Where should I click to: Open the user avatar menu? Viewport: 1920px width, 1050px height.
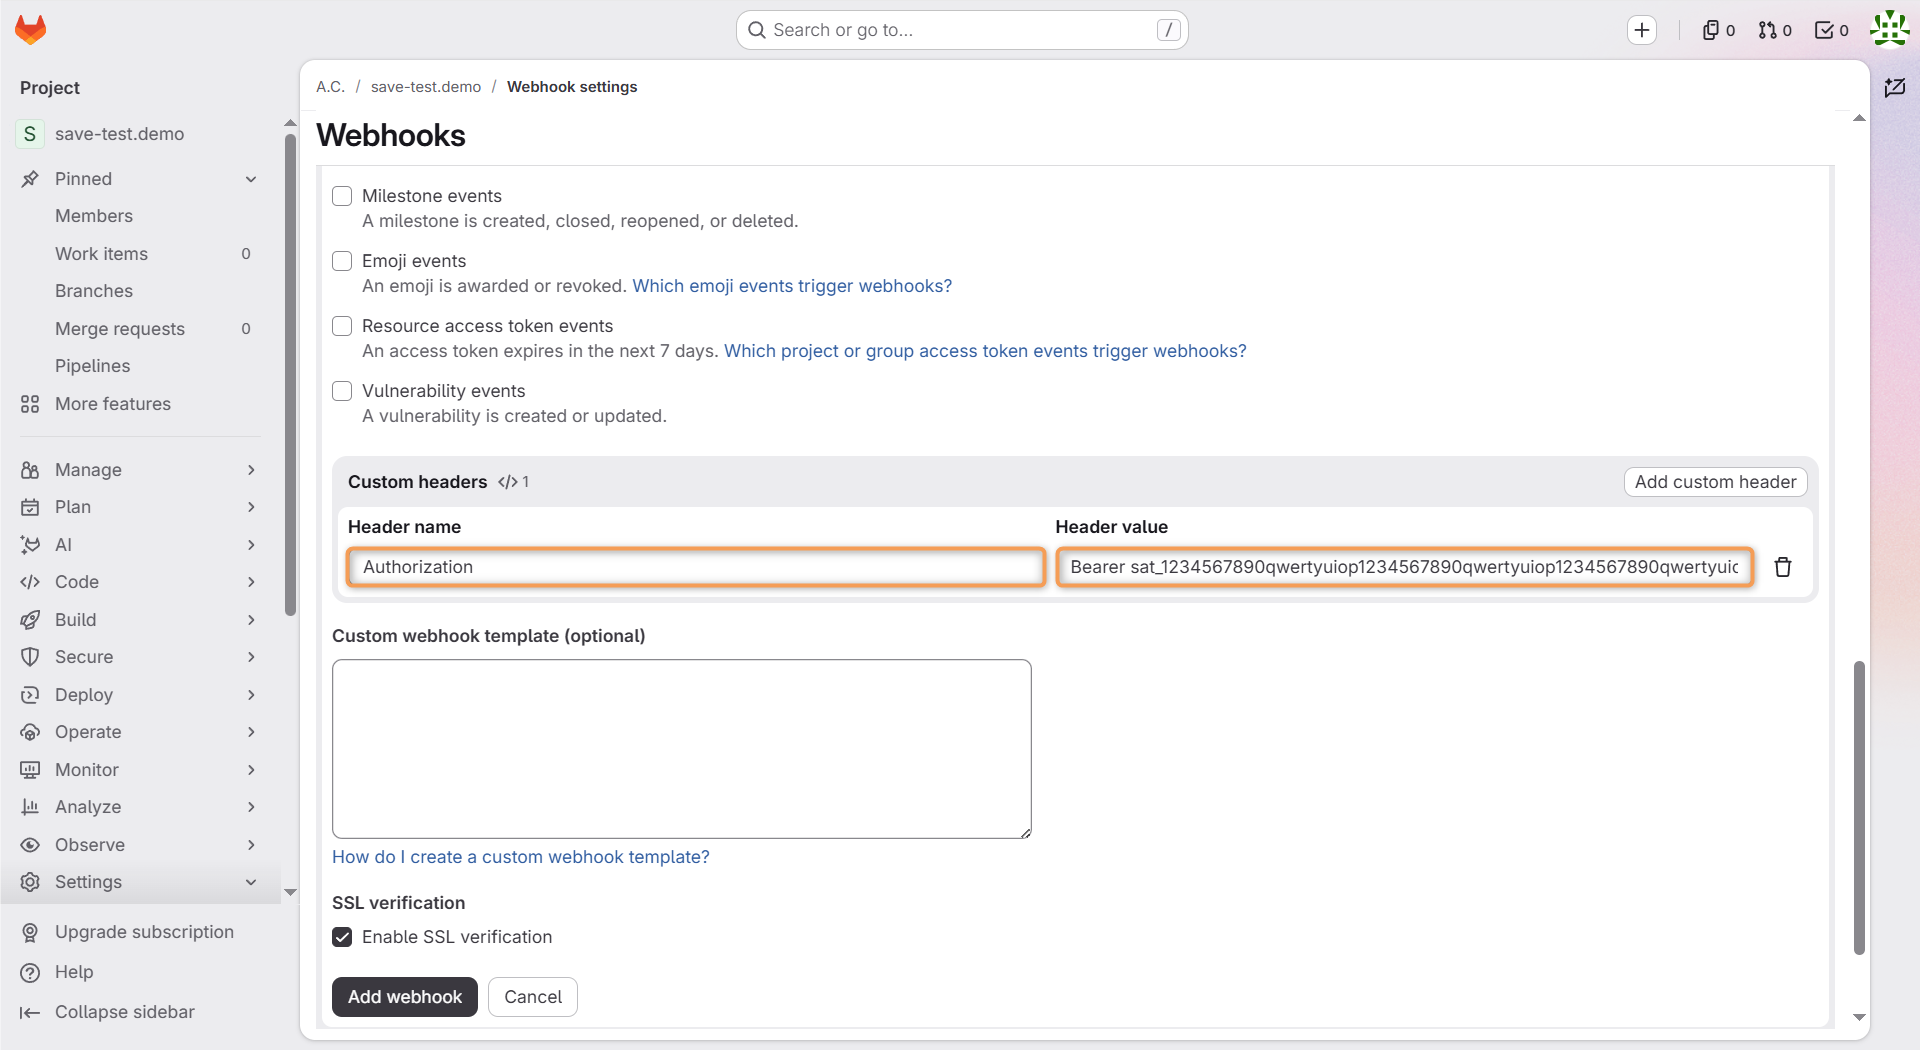coord(1890,30)
